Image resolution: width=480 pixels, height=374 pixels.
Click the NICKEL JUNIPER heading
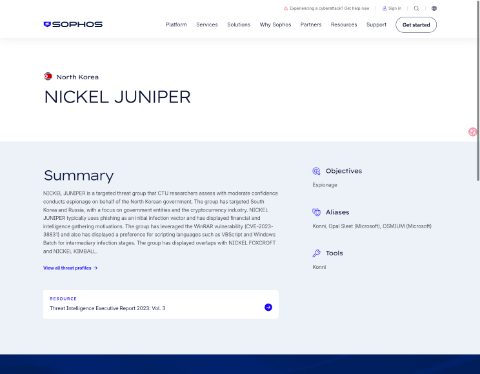[x=117, y=97]
